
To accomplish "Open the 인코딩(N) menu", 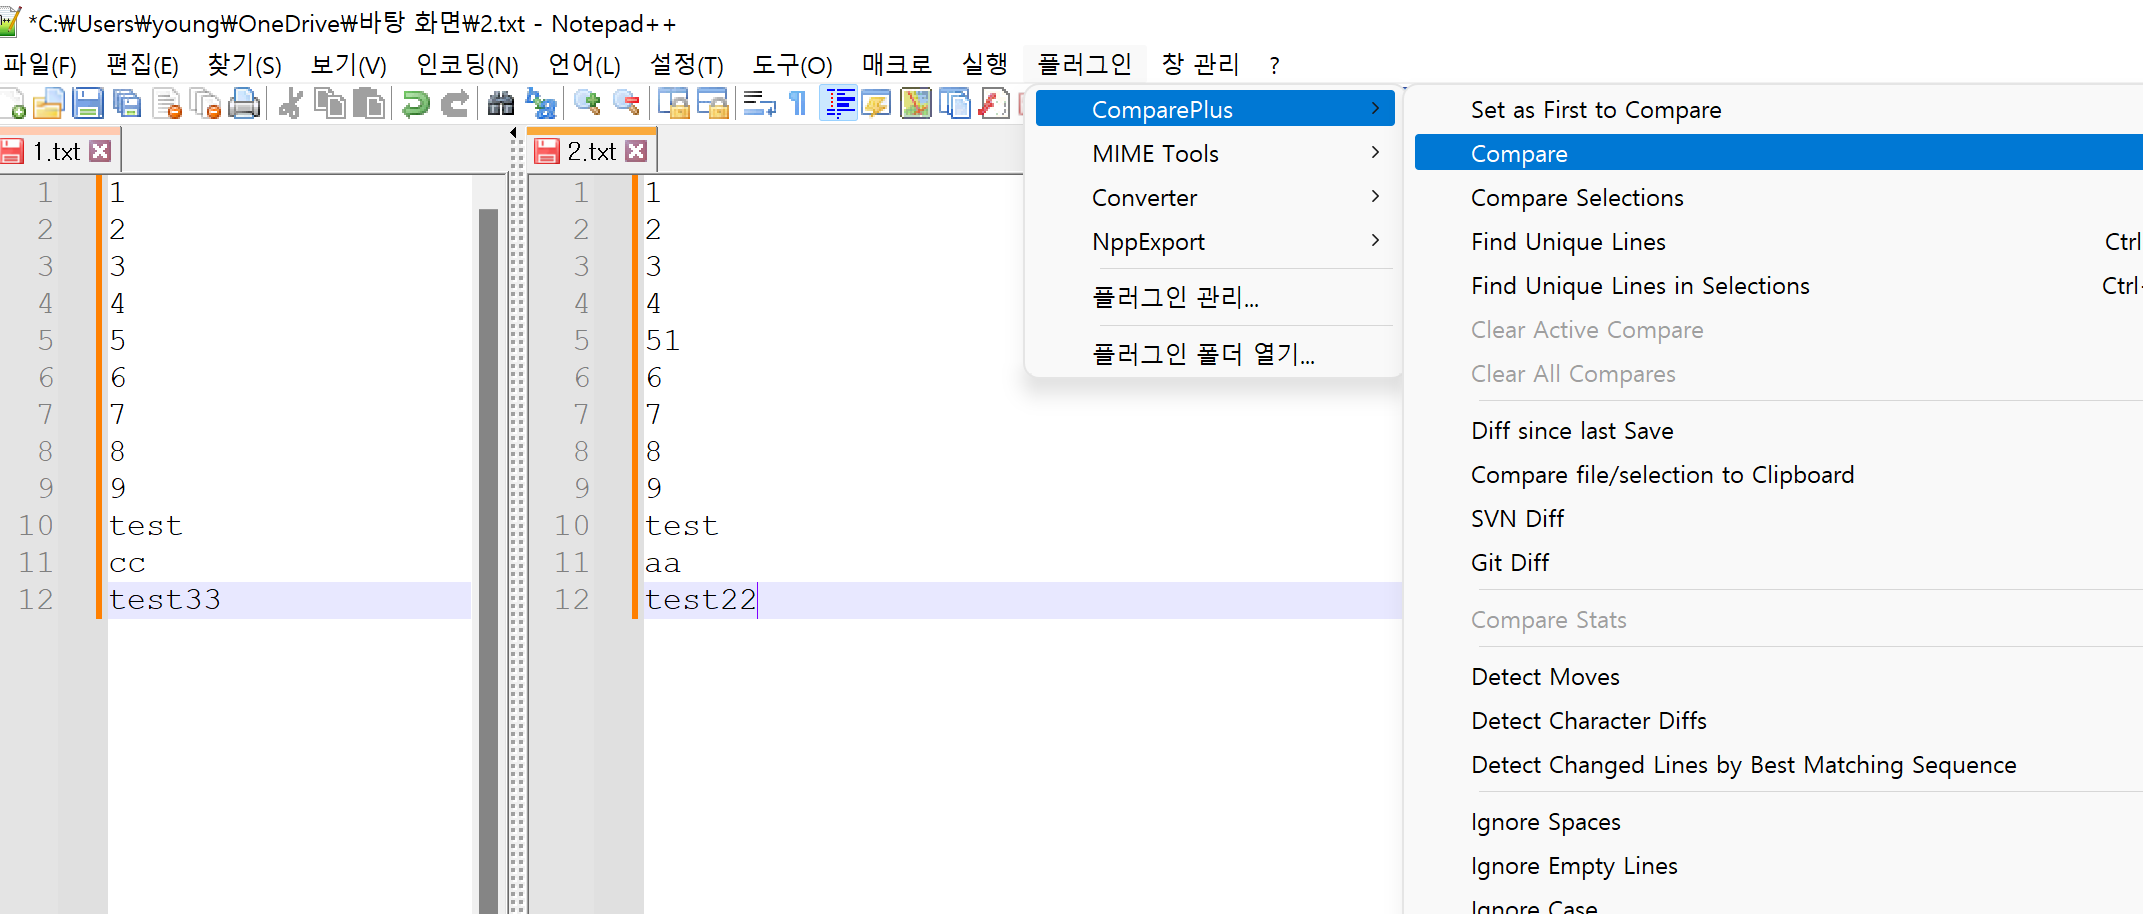I will click(467, 65).
